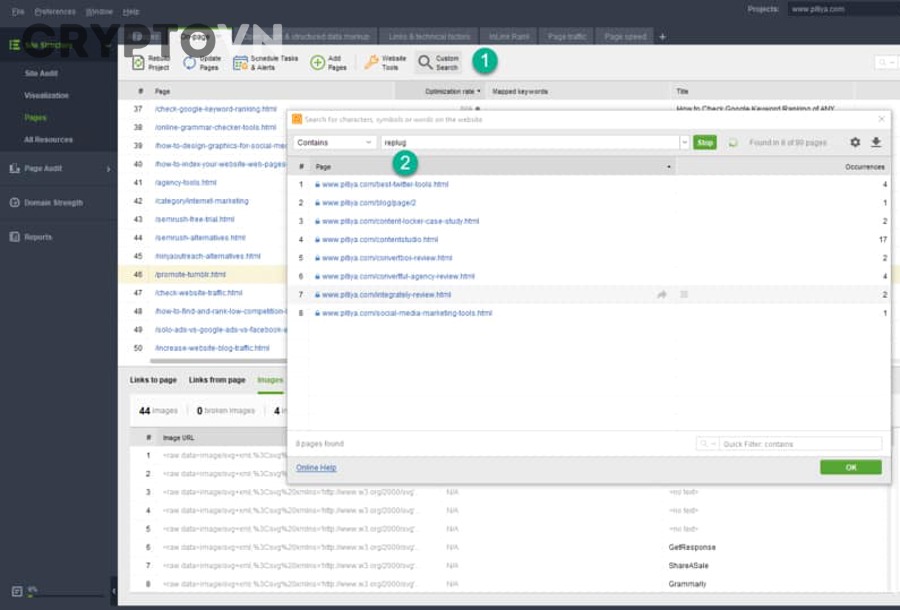Click the Custom Search magnifier icon
Screen dimensions: 900x610
425,63
